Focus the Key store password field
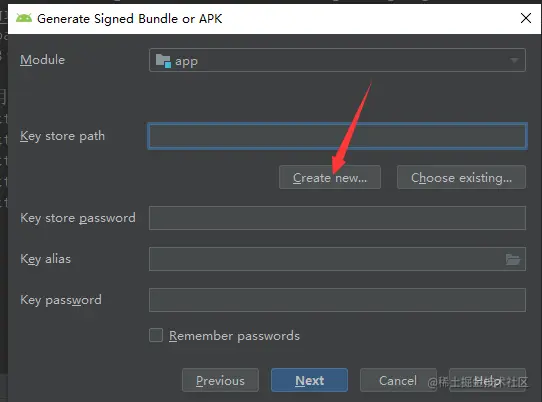Screen dimensions: 542x402 click(337, 218)
